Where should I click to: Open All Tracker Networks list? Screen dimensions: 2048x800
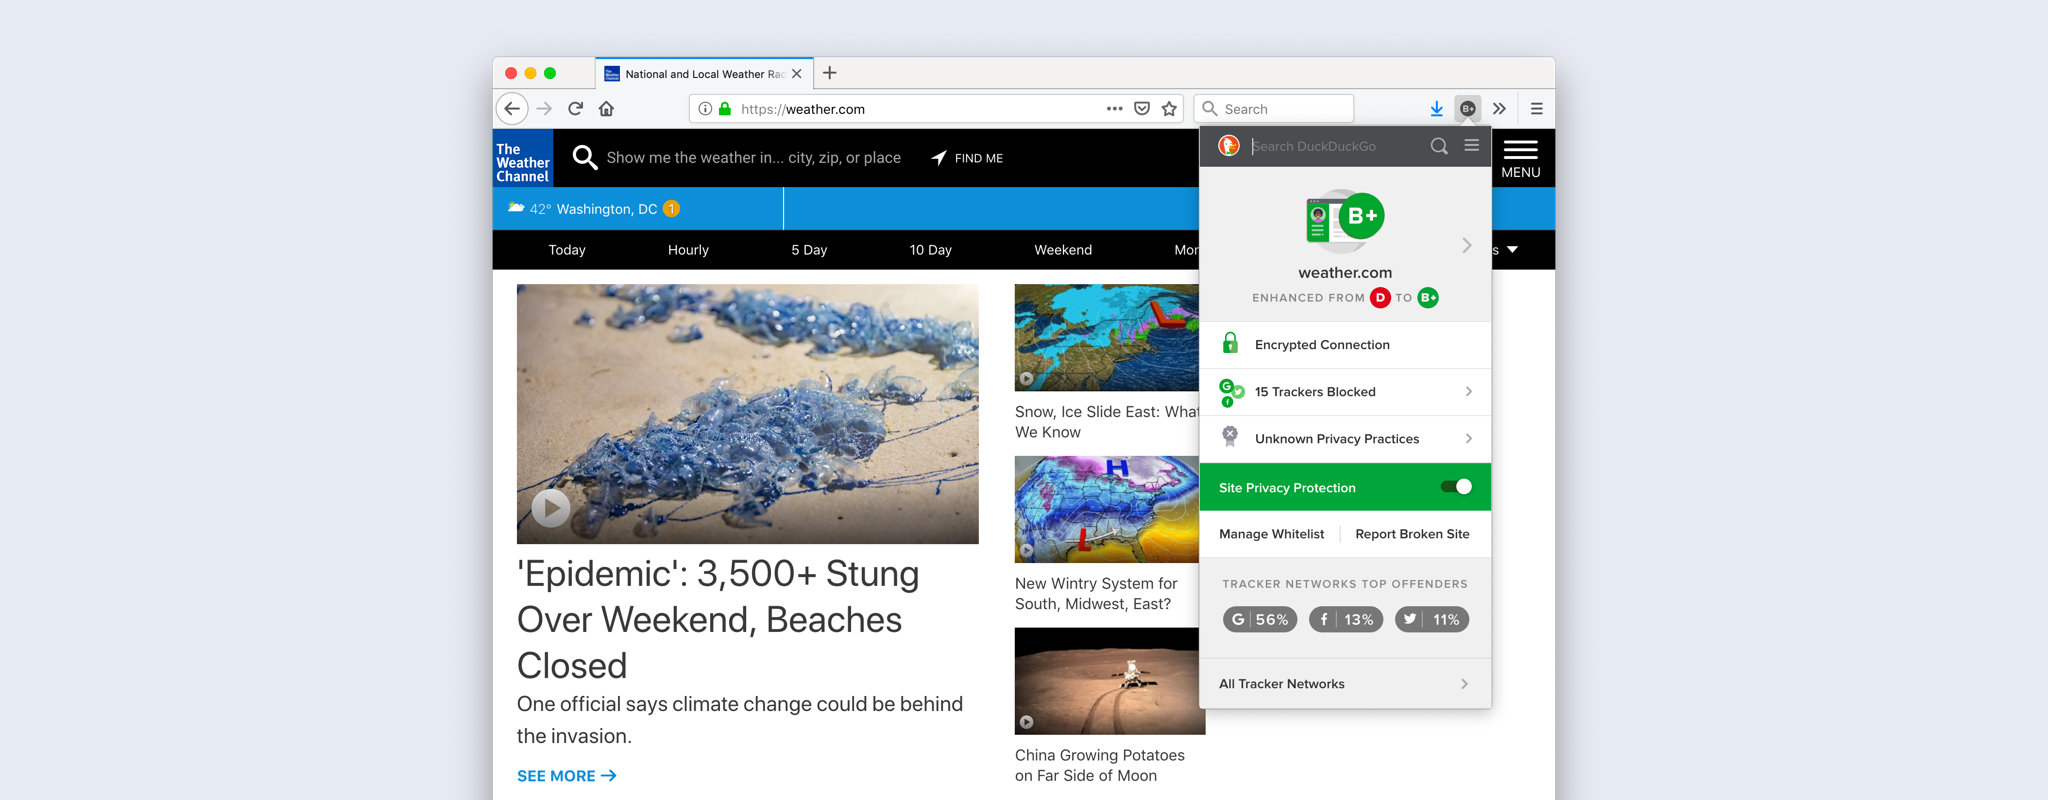1345,684
